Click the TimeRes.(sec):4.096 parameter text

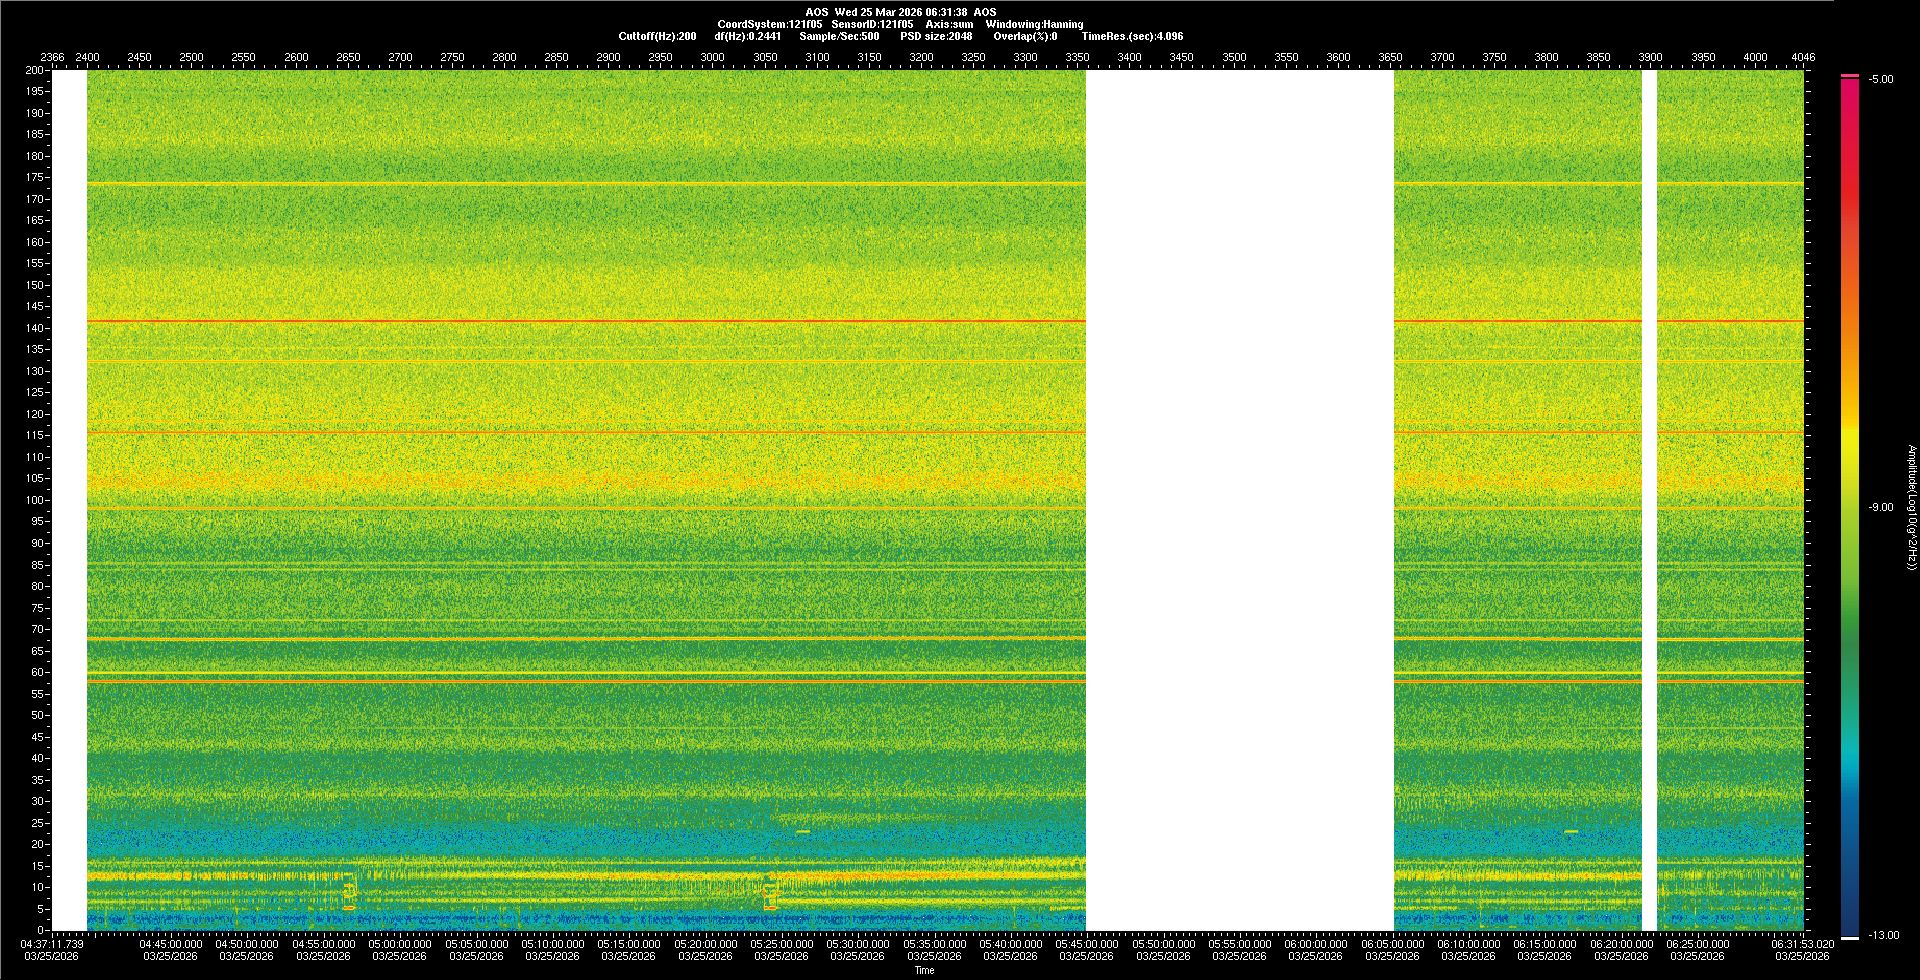pyautogui.click(x=1132, y=36)
